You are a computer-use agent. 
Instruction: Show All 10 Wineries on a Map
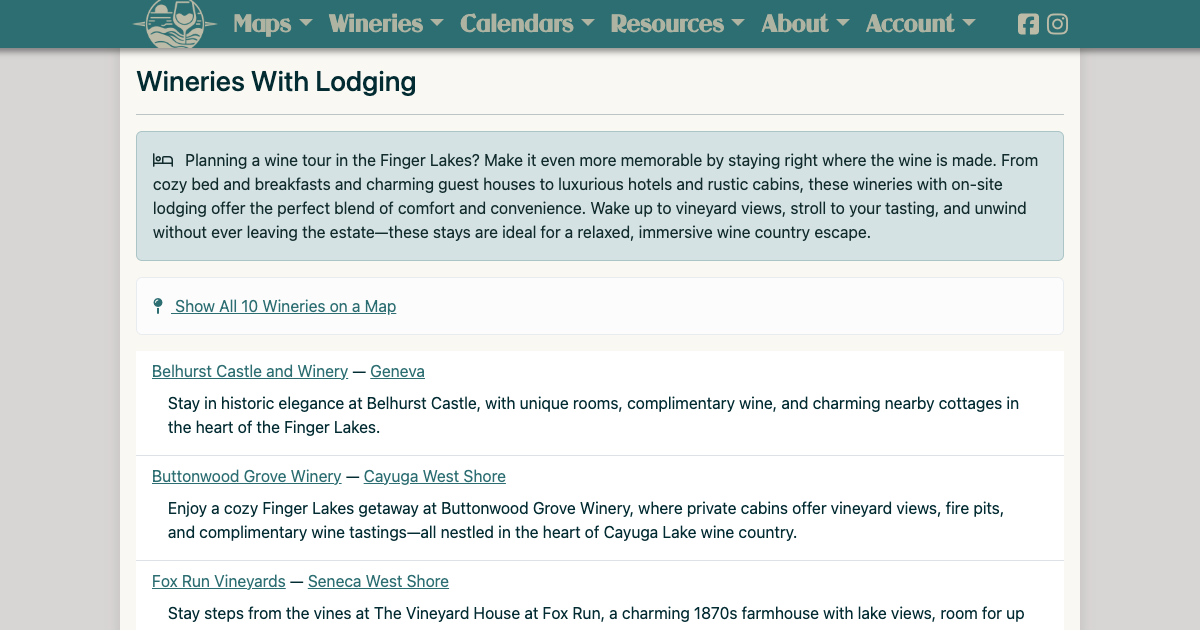(285, 306)
